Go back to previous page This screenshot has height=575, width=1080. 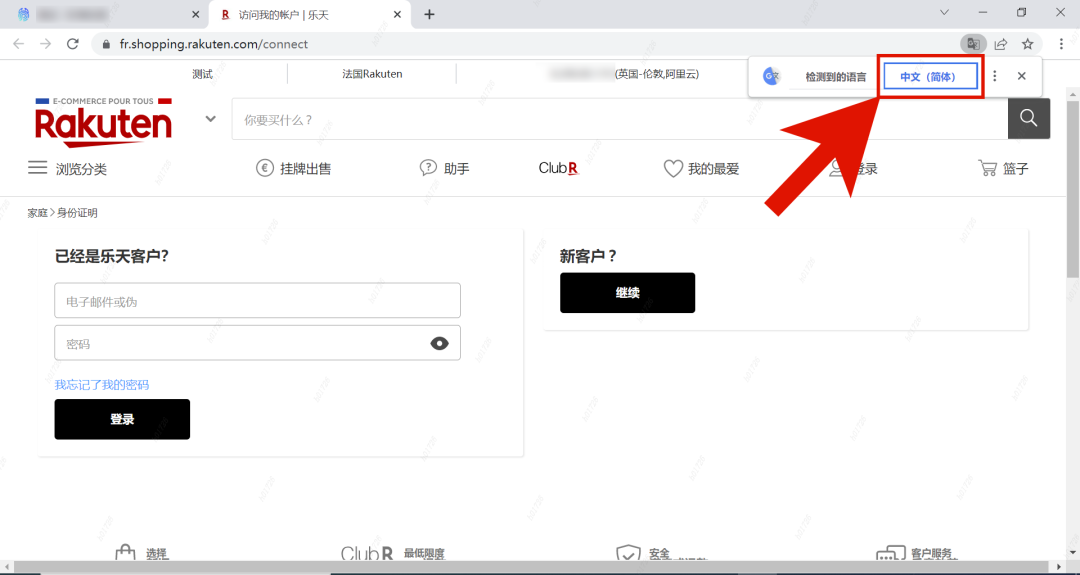point(19,44)
